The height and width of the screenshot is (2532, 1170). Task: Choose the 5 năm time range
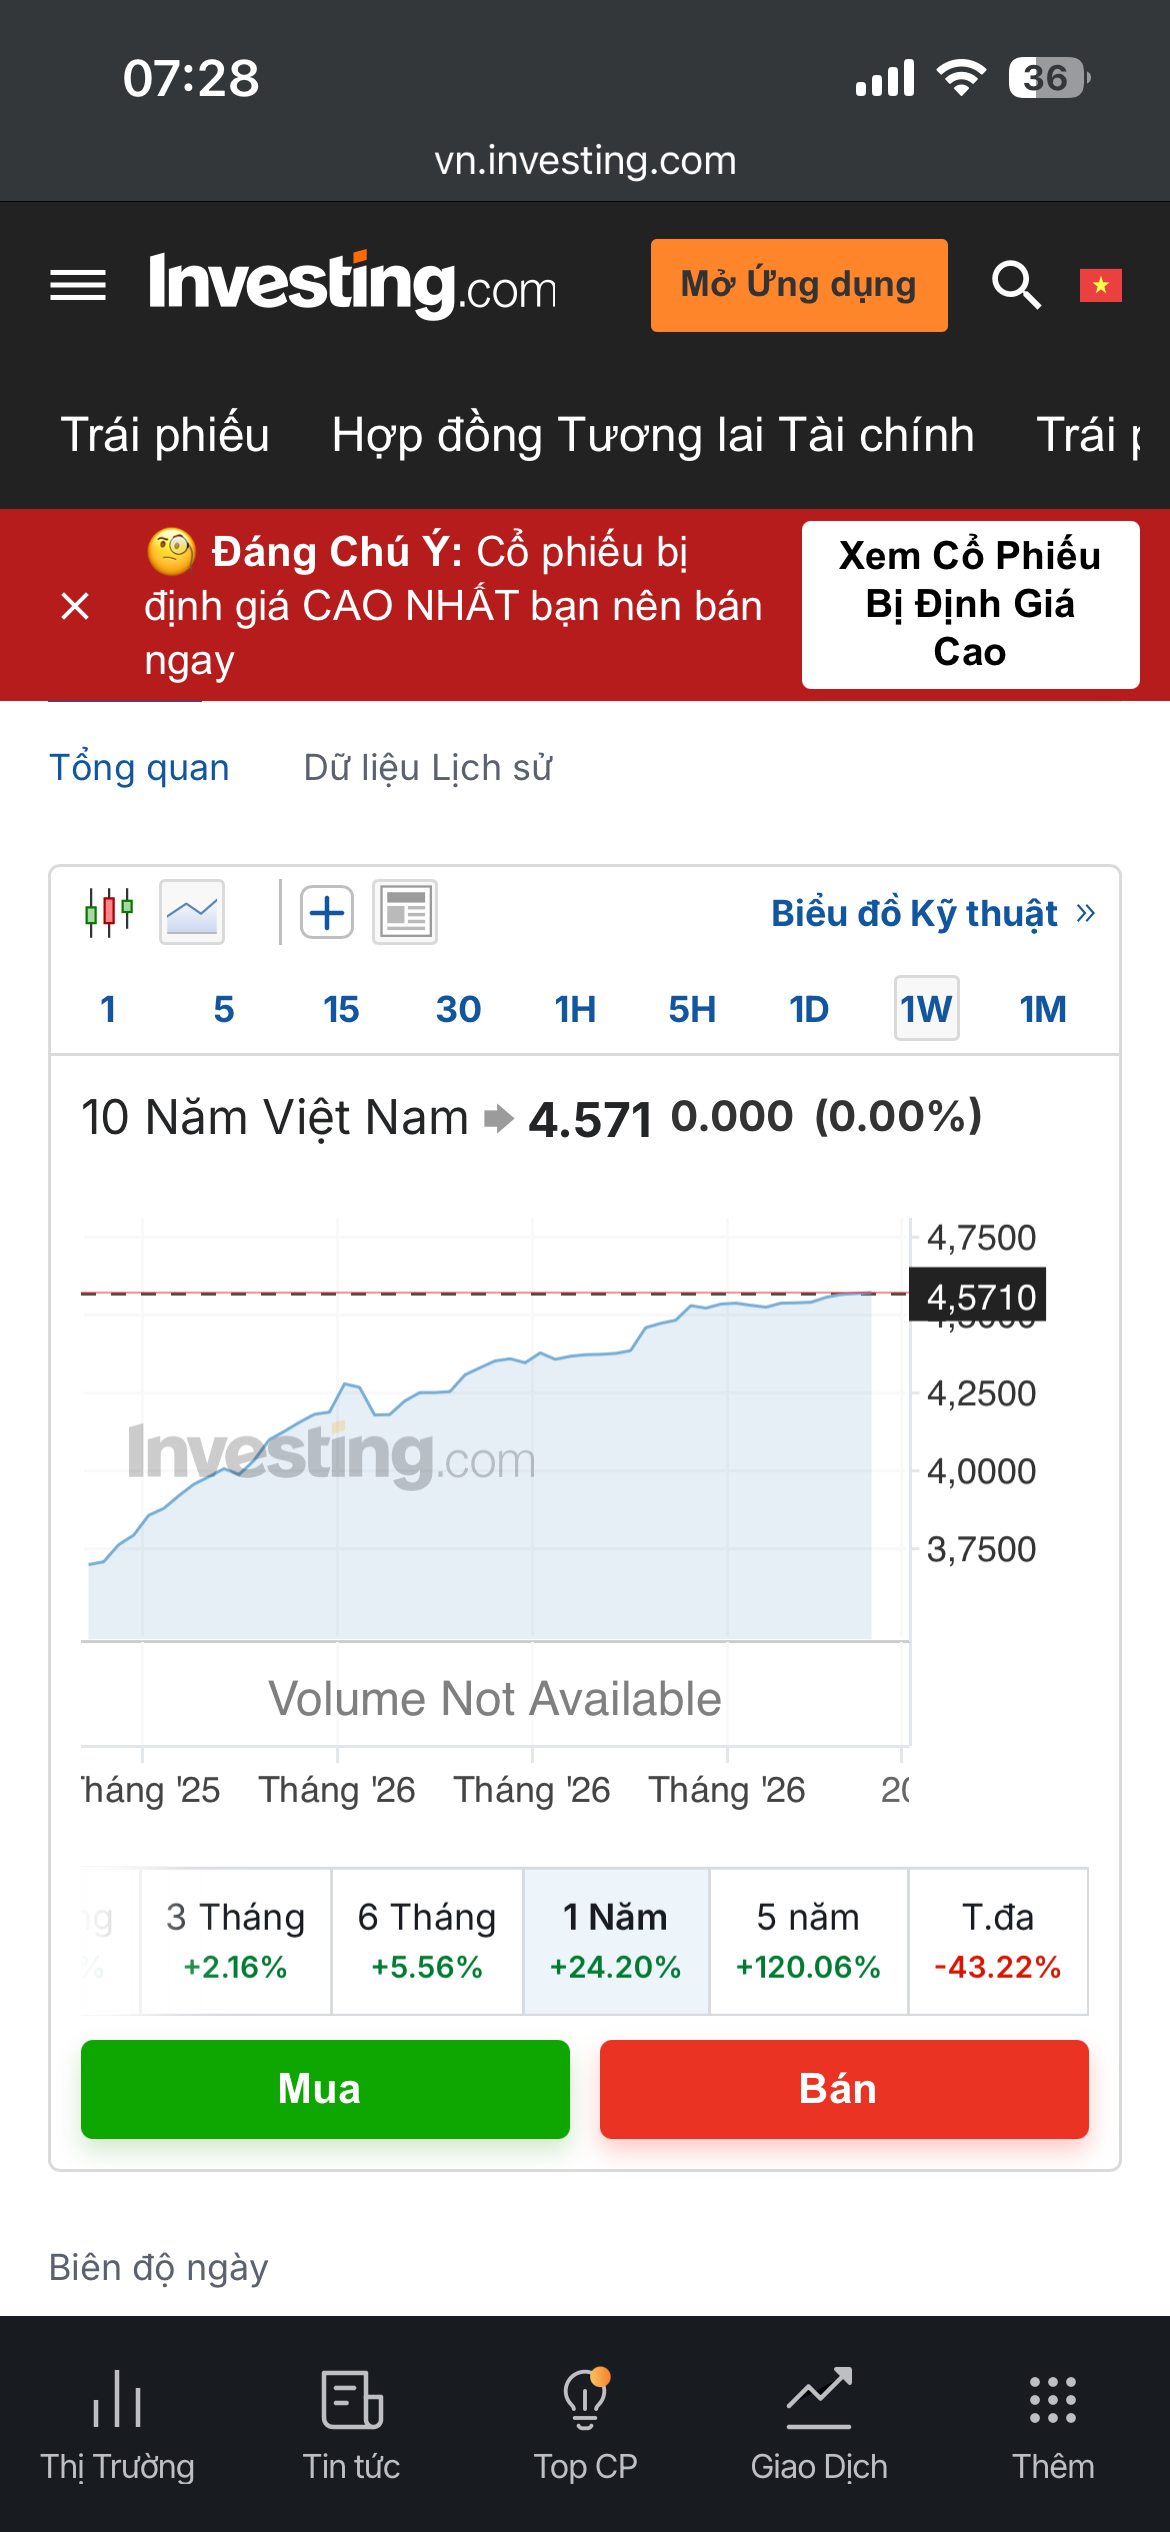[808, 1941]
